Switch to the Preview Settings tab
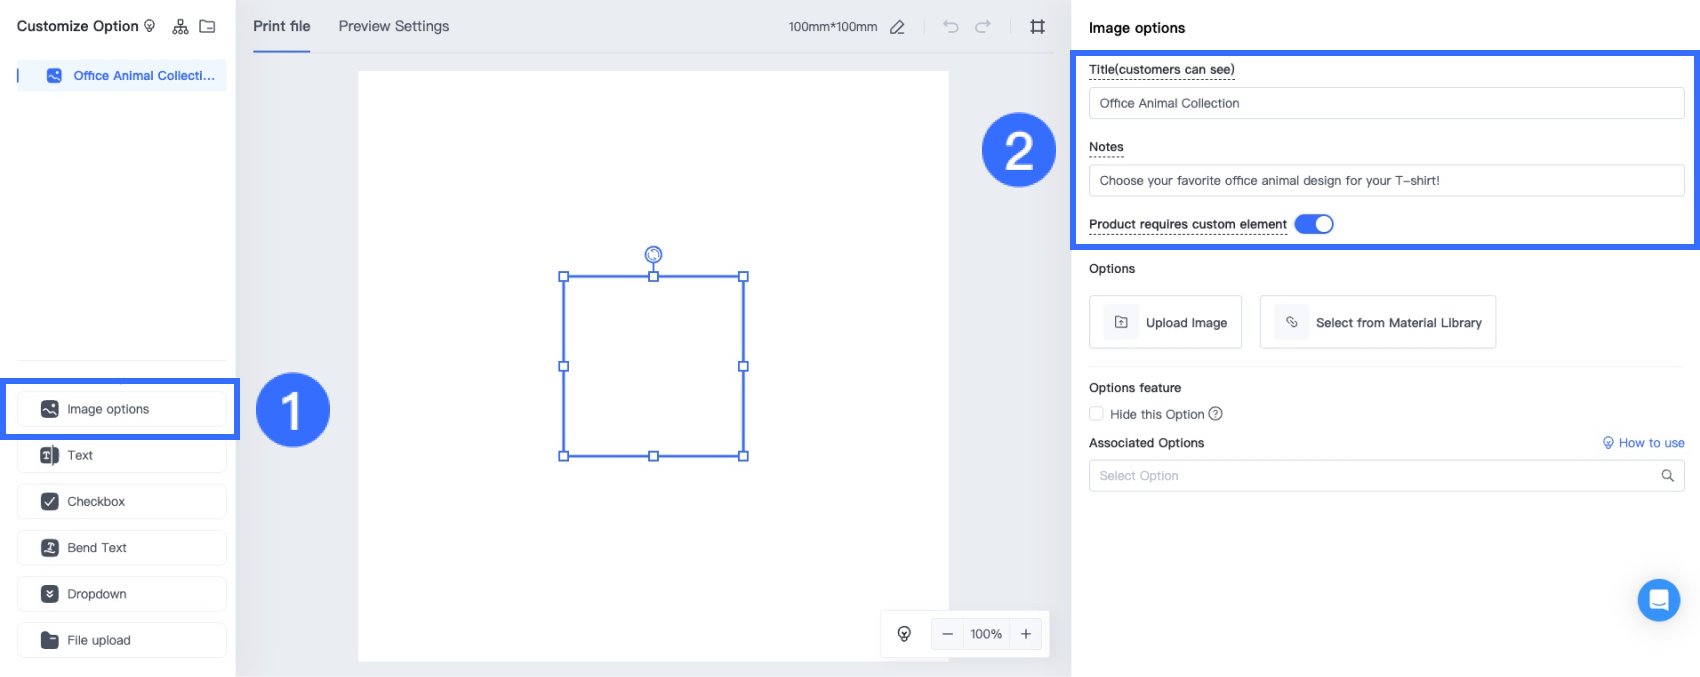 (393, 27)
